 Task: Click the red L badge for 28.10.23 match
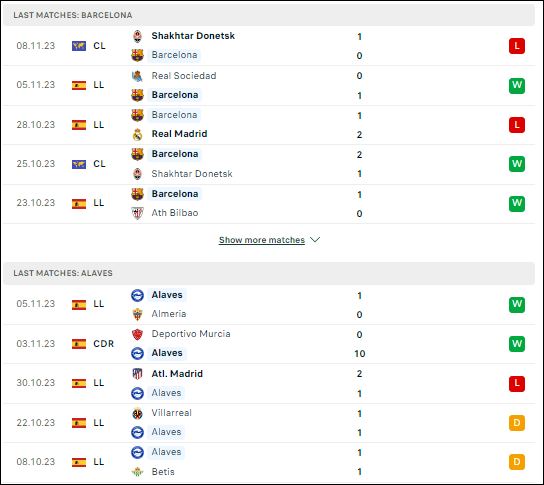(517, 125)
